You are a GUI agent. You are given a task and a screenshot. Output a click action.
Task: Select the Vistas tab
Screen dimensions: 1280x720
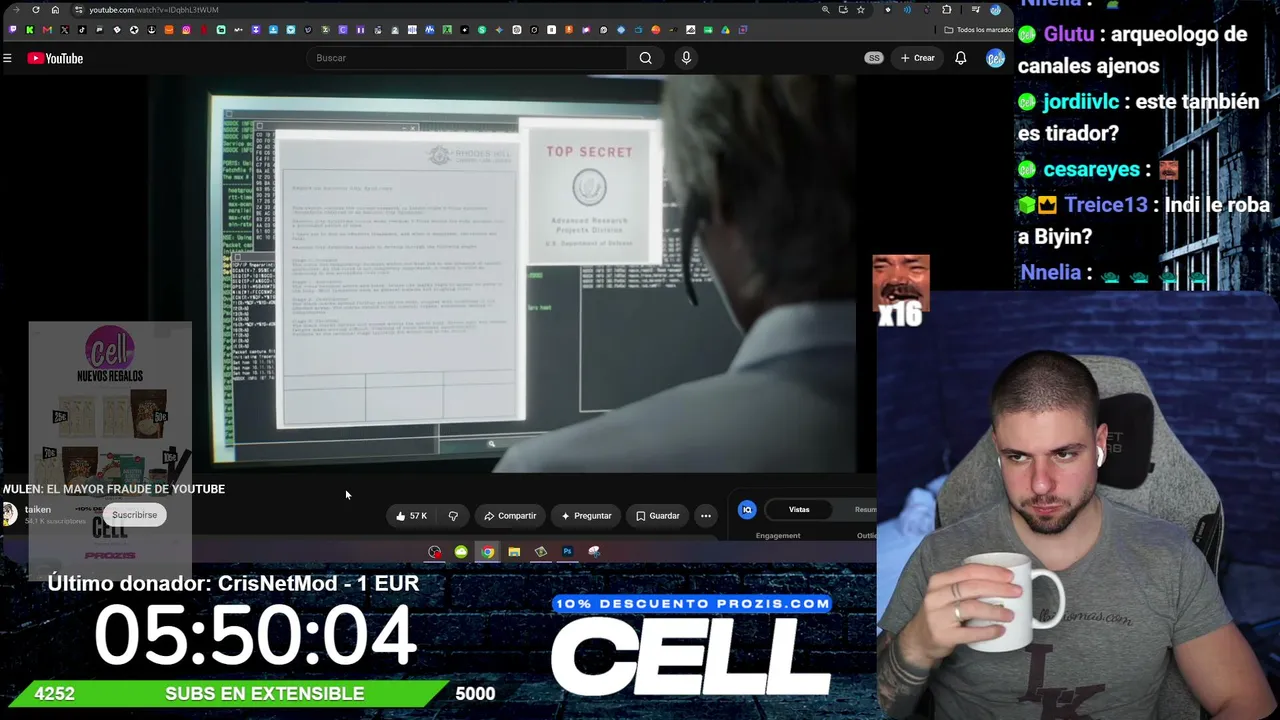point(799,509)
